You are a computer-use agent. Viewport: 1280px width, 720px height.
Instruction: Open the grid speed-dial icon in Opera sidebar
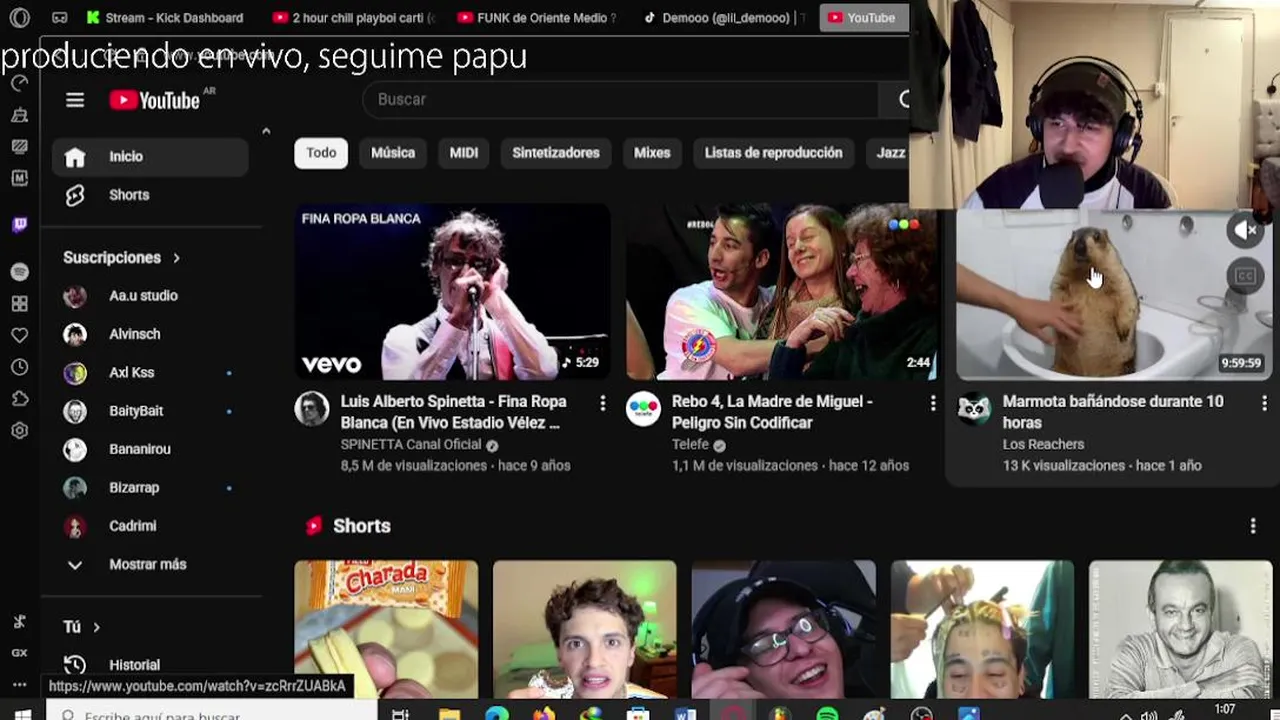coord(19,303)
